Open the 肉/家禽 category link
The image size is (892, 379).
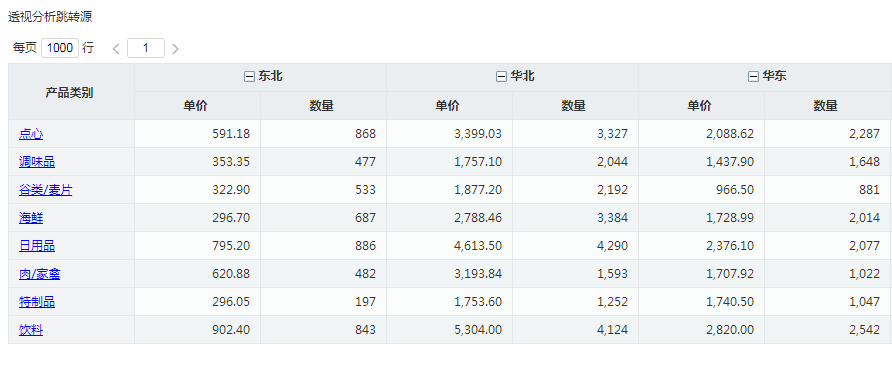[x=39, y=274]
